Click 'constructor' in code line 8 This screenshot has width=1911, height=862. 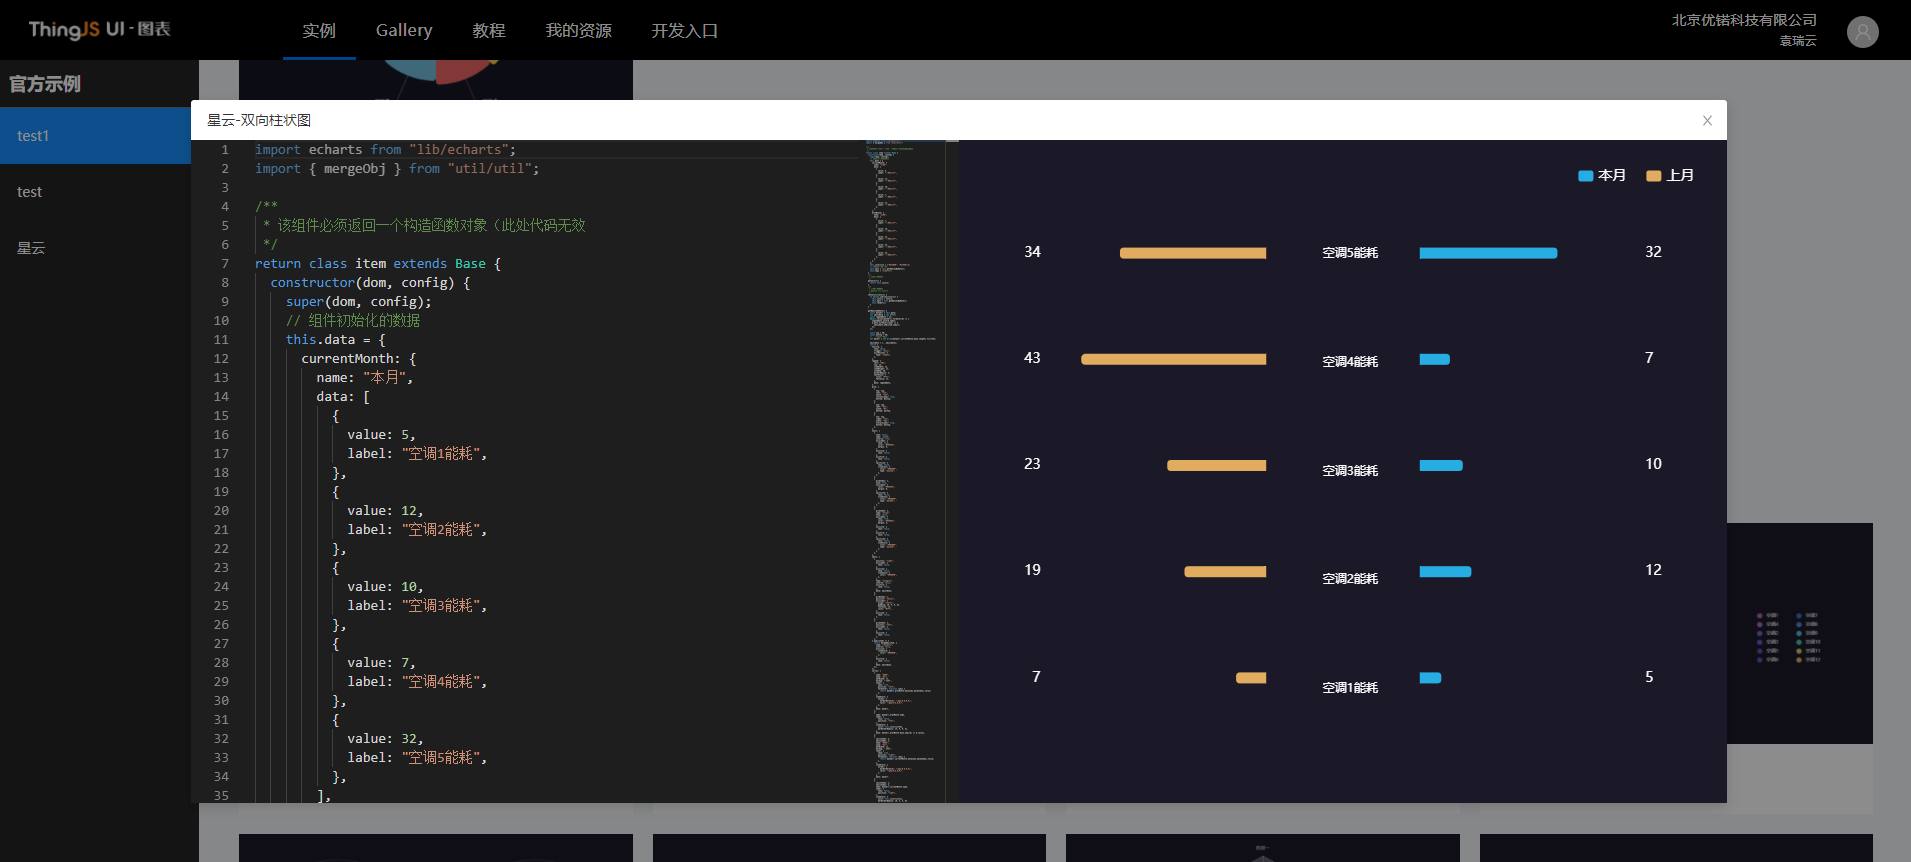tap(312, 283)
